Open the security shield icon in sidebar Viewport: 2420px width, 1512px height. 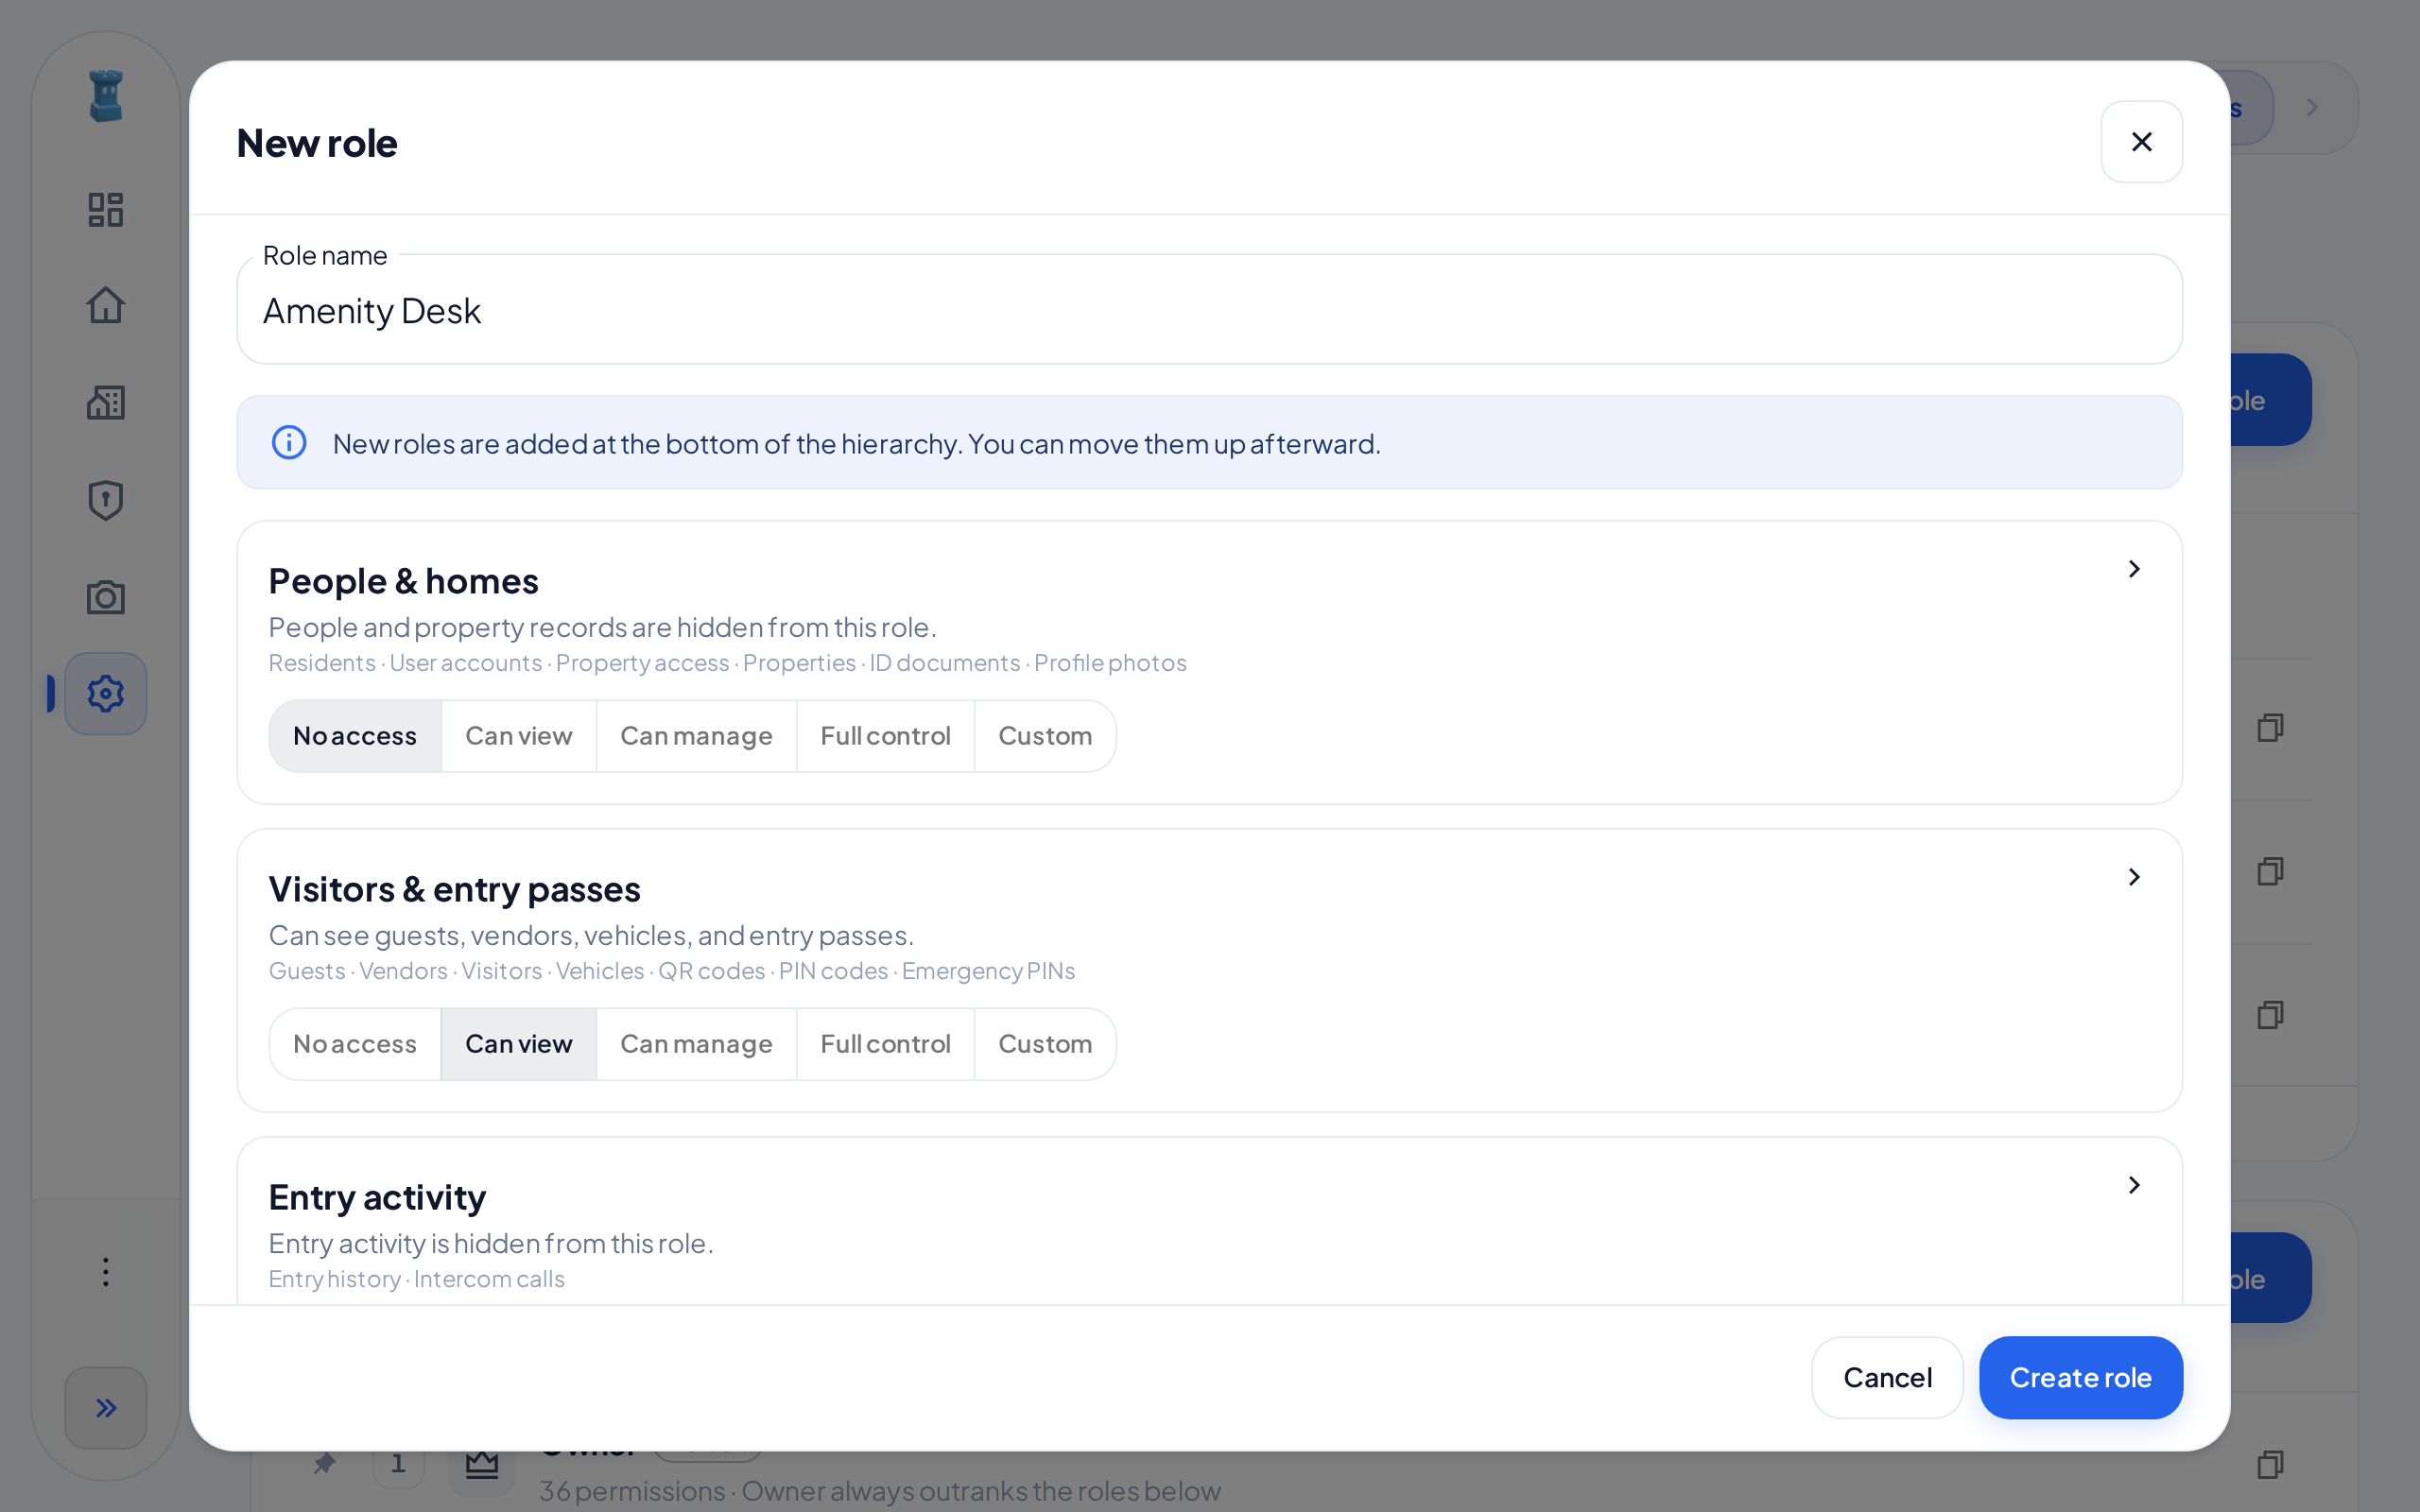tap(105, 500)
